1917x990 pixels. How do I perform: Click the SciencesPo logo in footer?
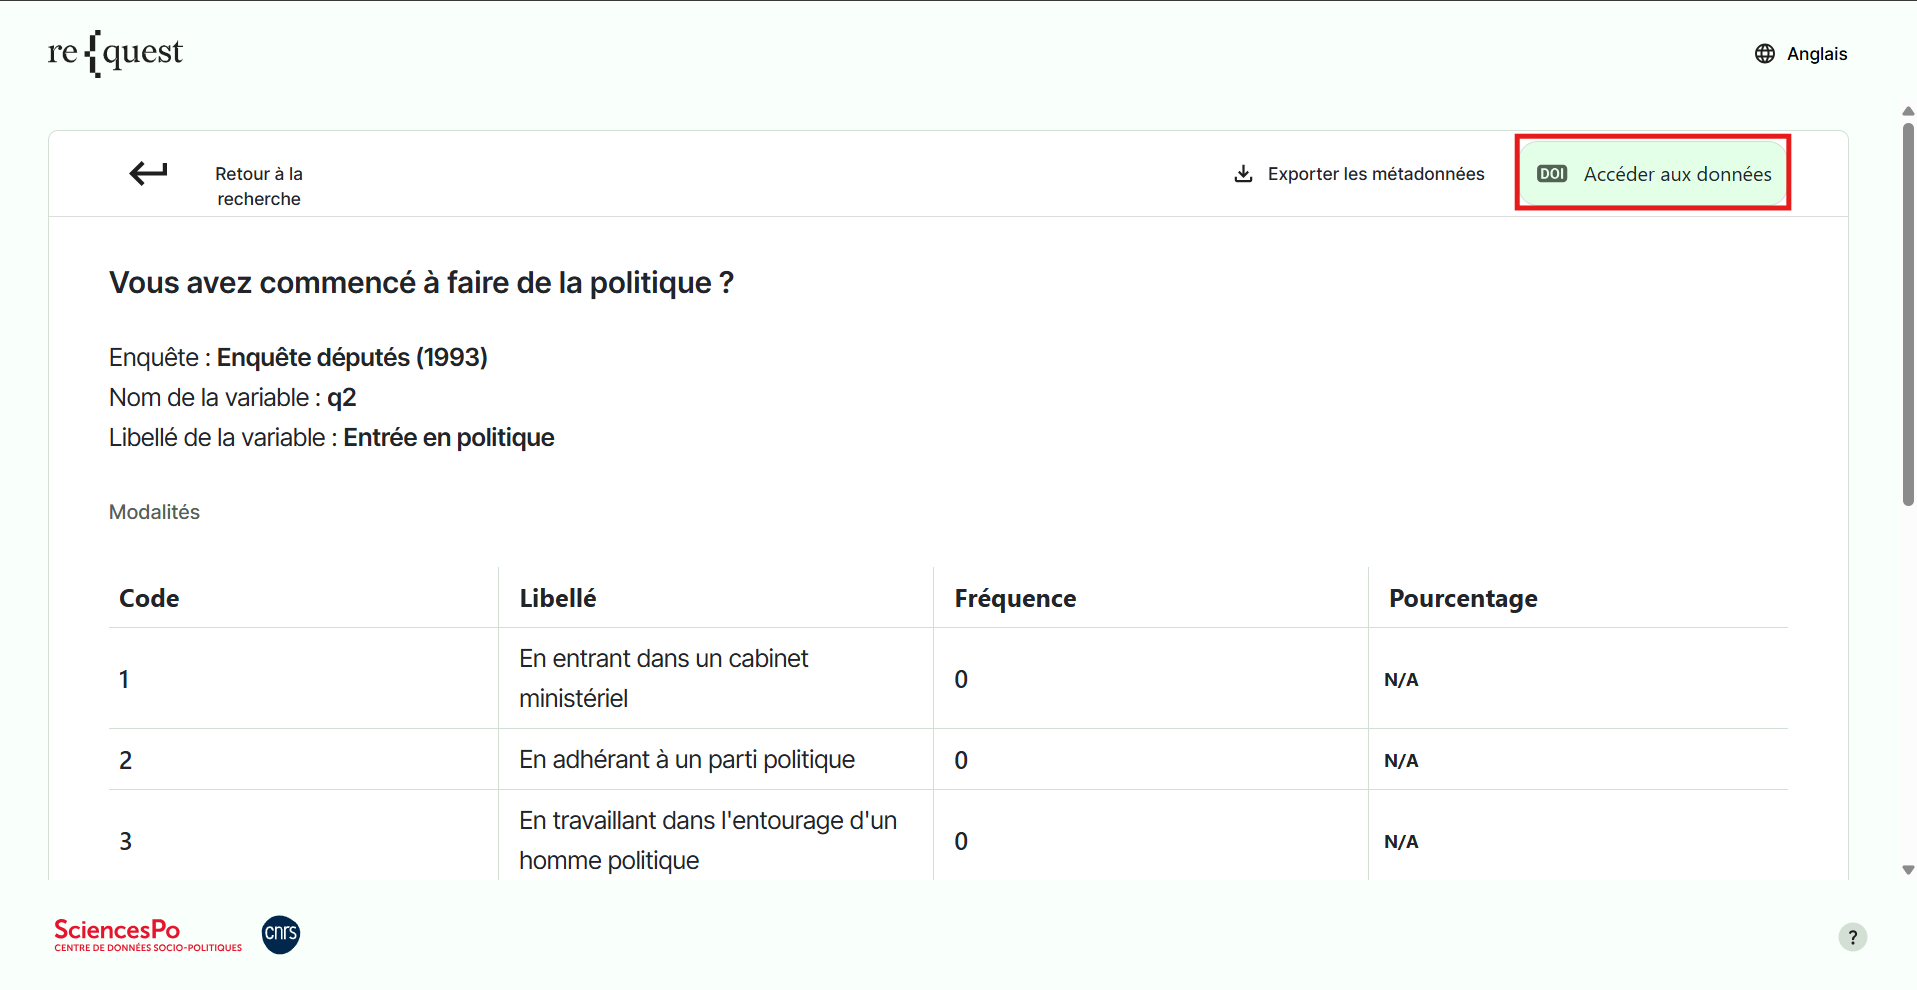point(147,935)
